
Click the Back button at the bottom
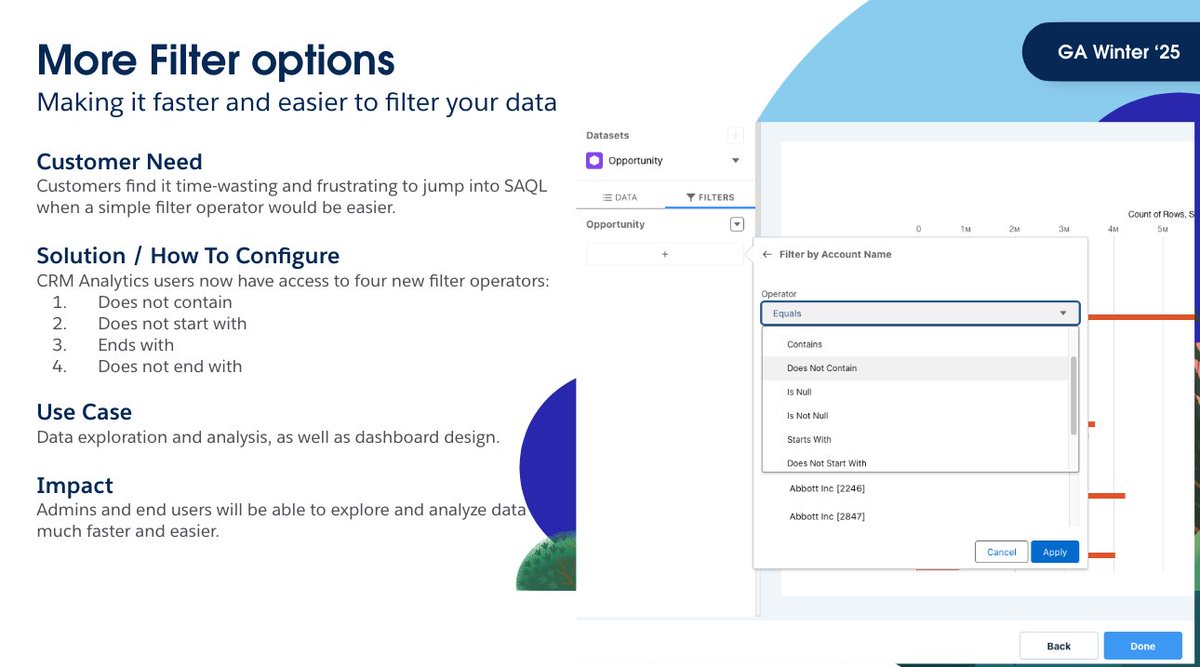click(1059, 646)
